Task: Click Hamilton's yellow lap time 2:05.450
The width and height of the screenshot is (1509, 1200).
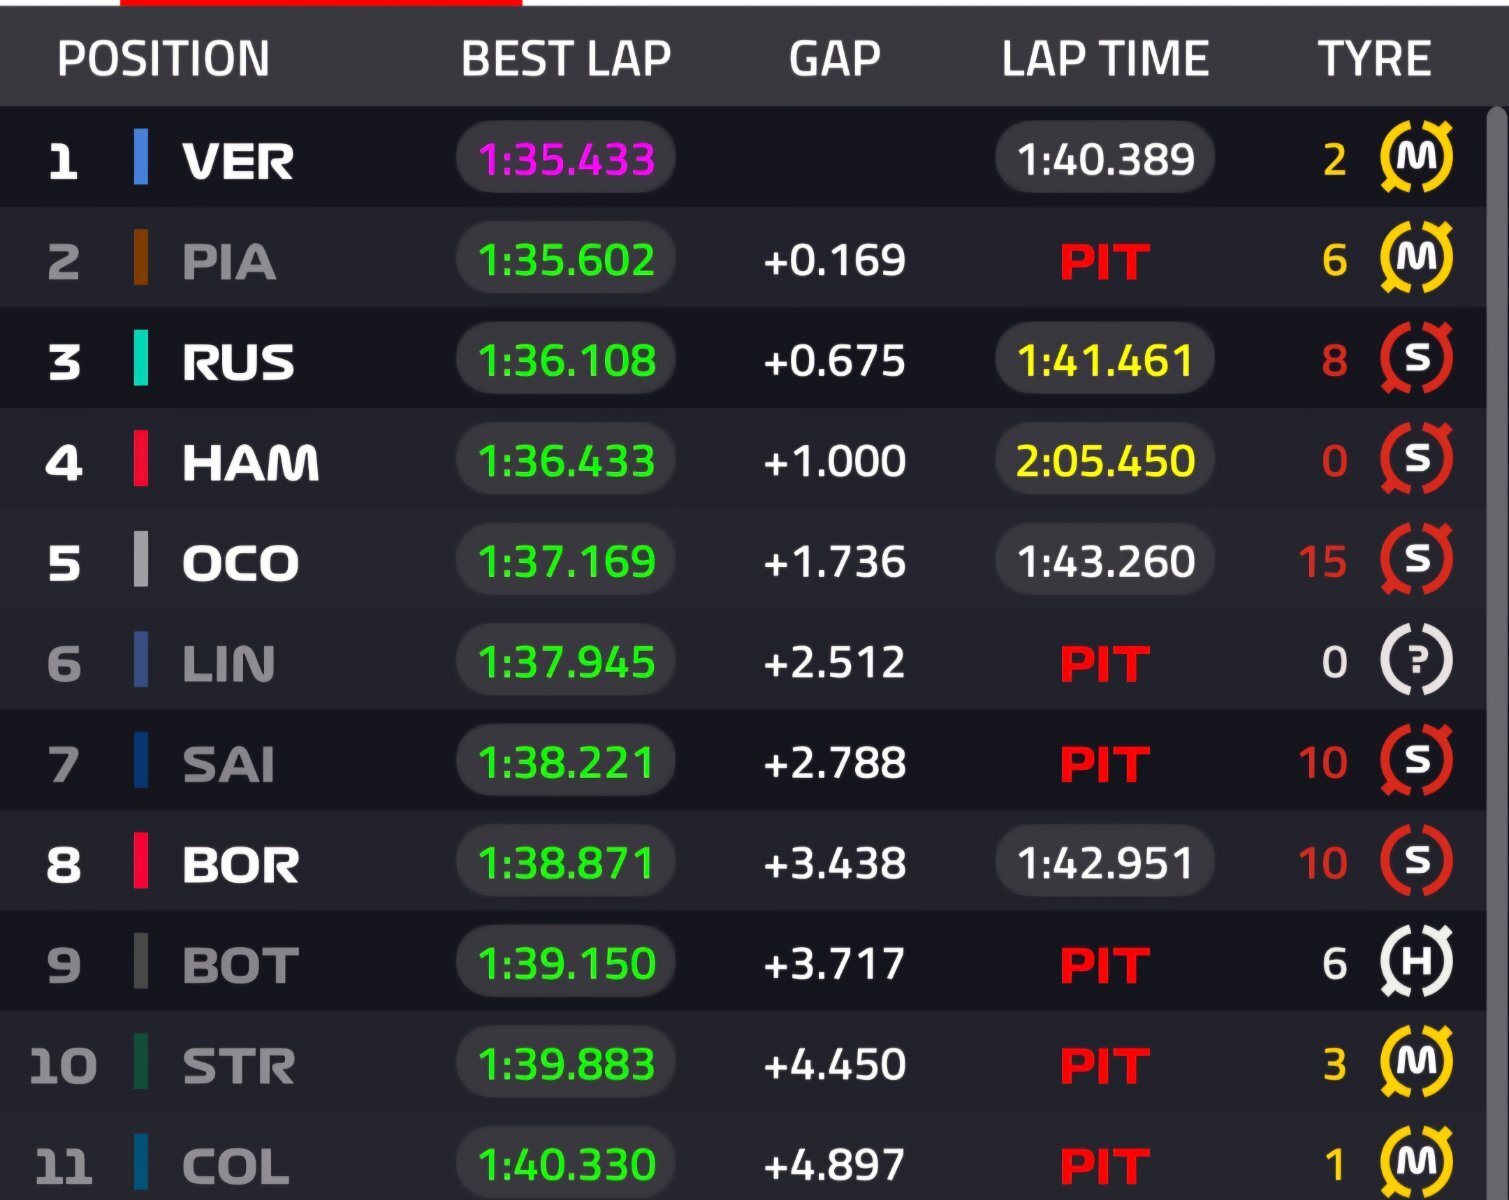Action: click(1105, 461)
